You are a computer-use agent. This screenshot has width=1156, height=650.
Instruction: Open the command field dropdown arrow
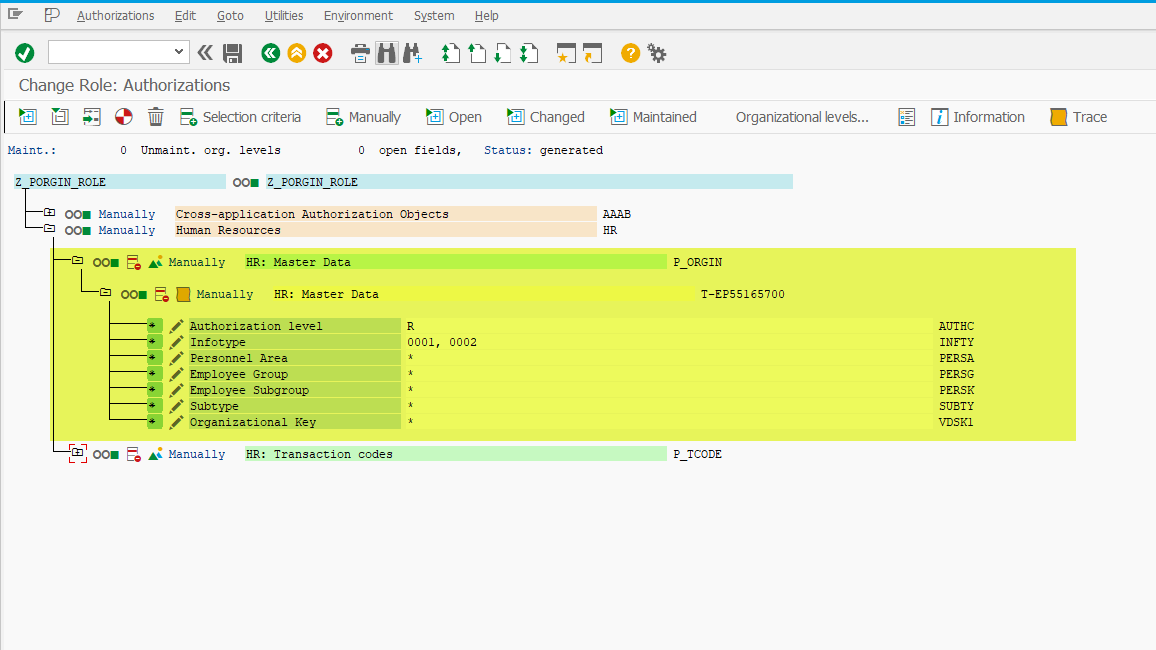pyautogui.click(x=178, y=52)
